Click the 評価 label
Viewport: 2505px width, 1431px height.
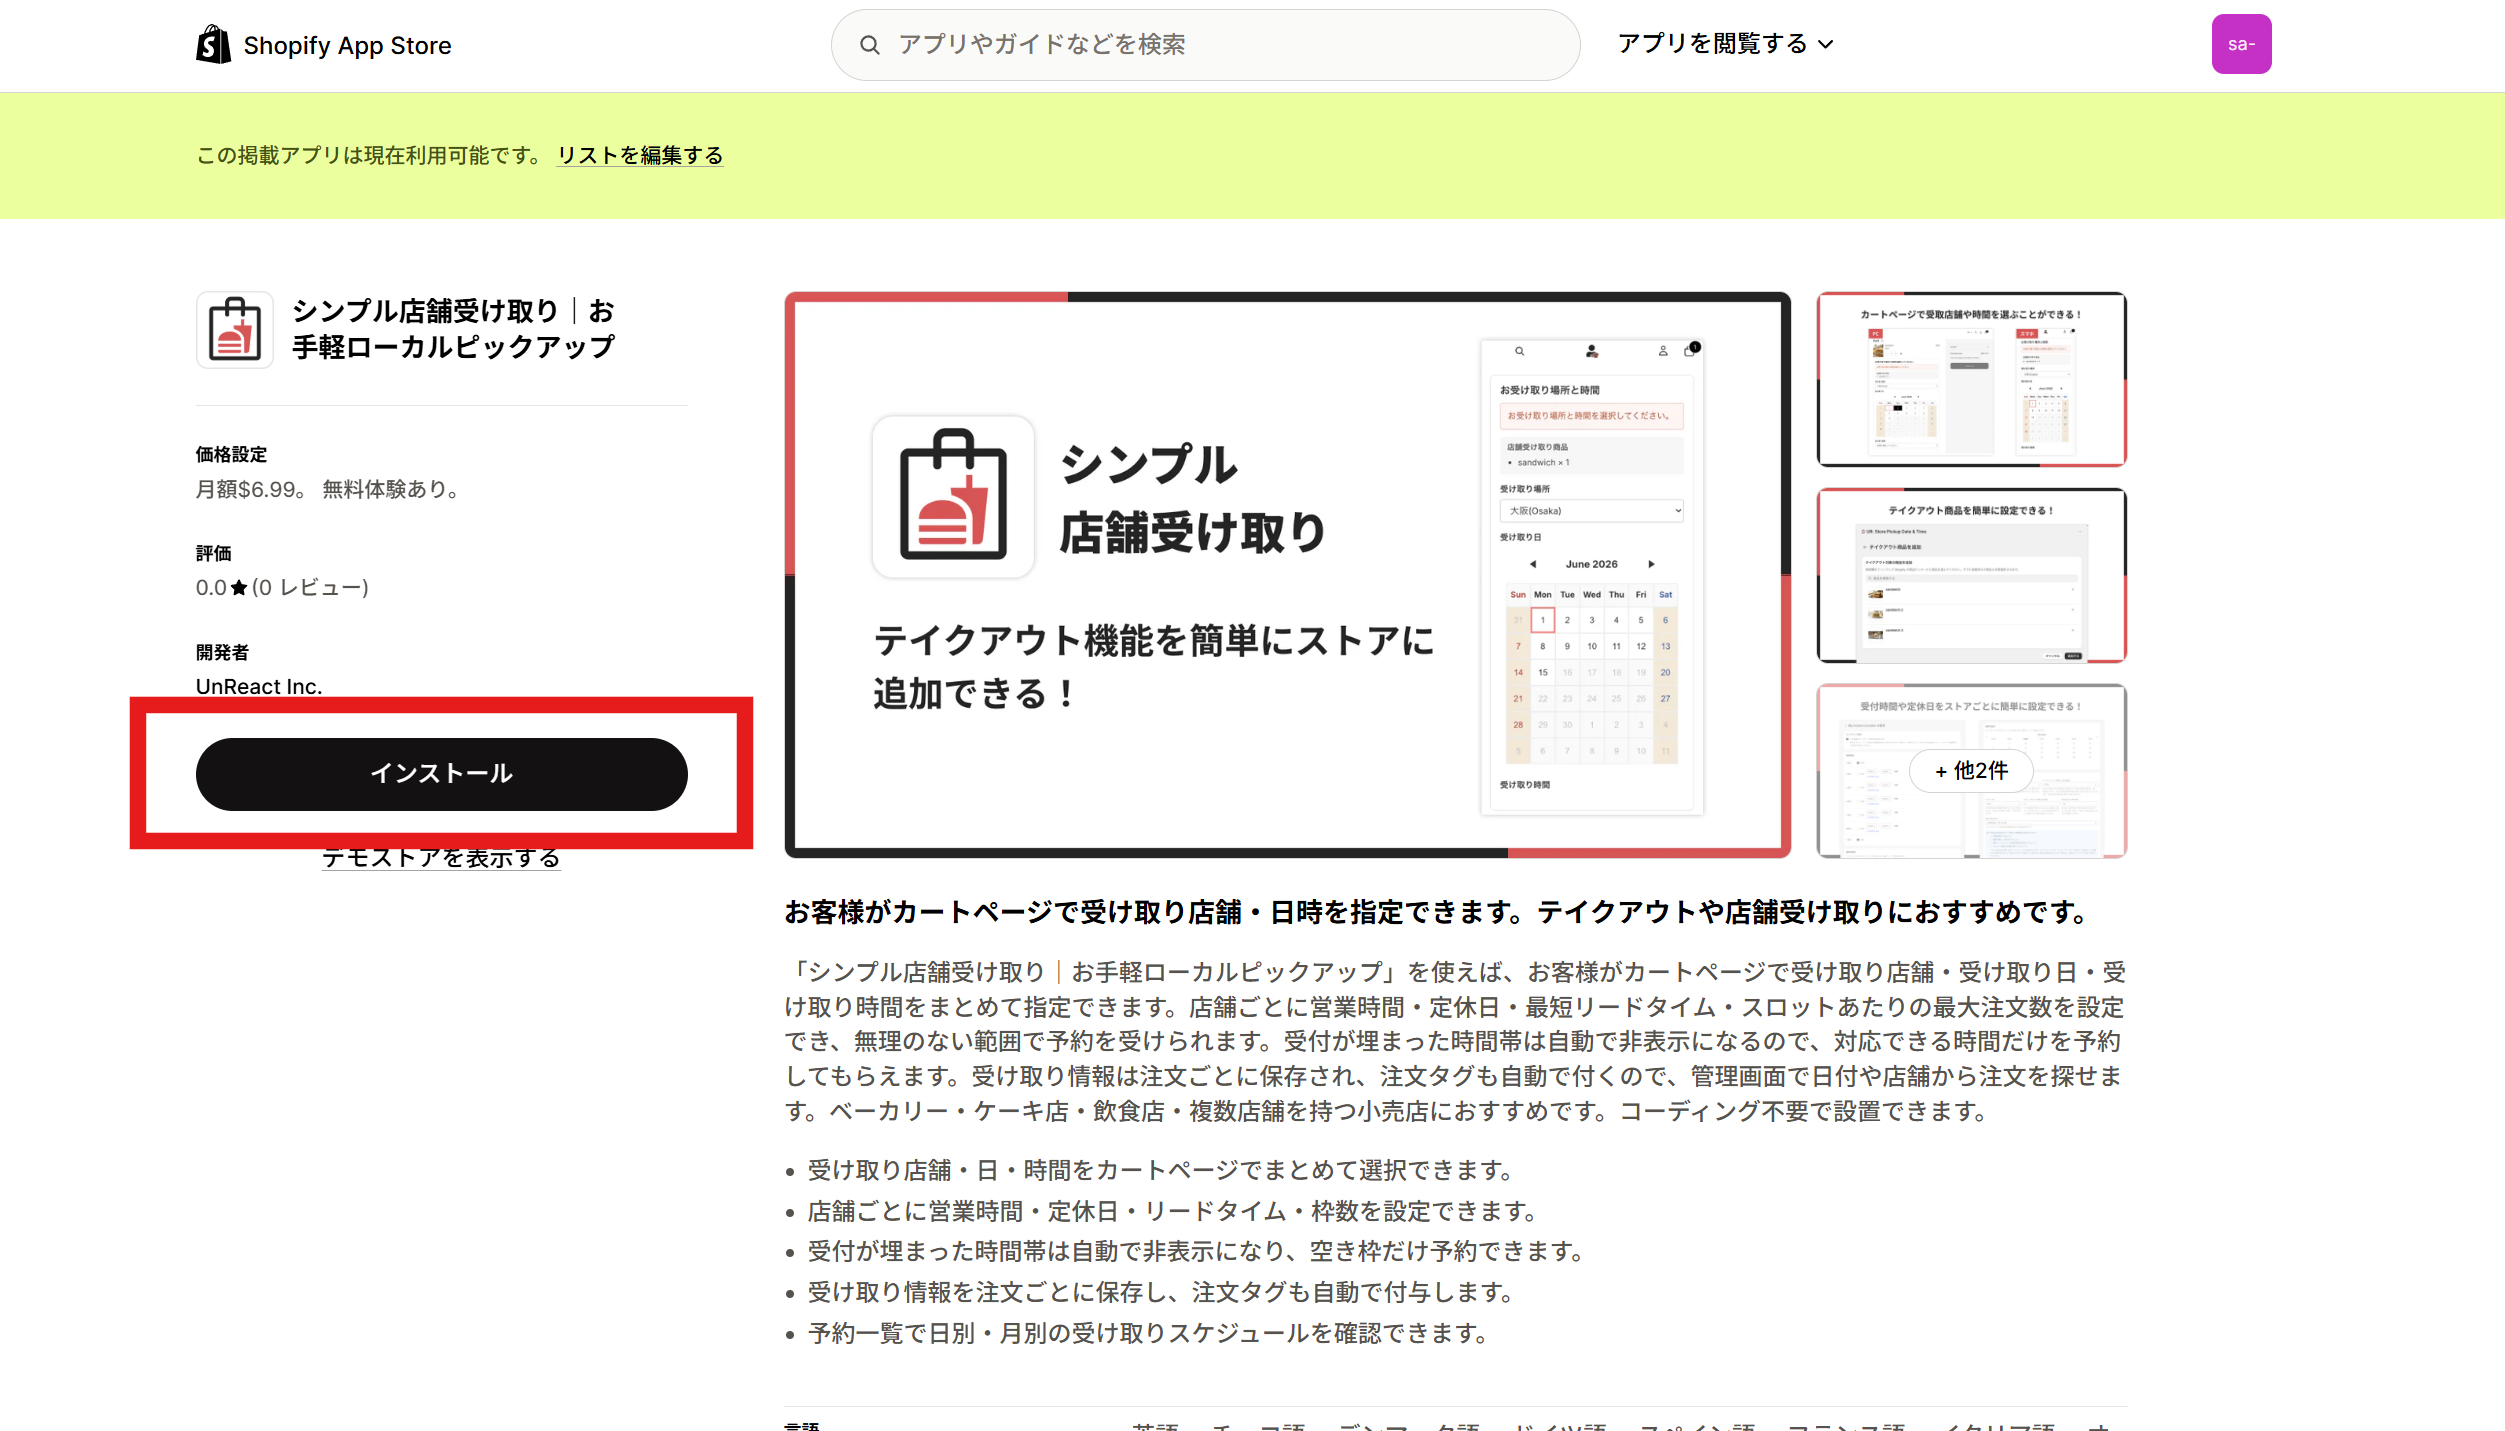coord(213,553)
